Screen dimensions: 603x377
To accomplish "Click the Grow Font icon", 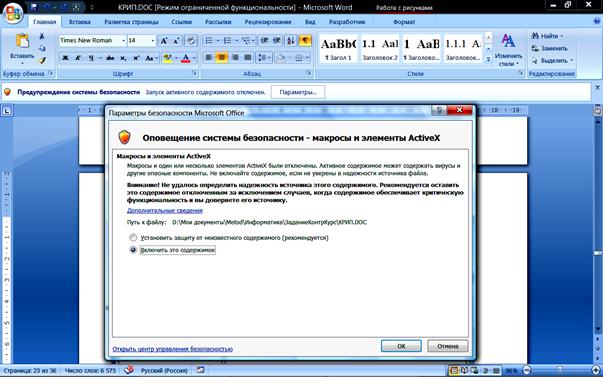I will [x=164, y=40].
